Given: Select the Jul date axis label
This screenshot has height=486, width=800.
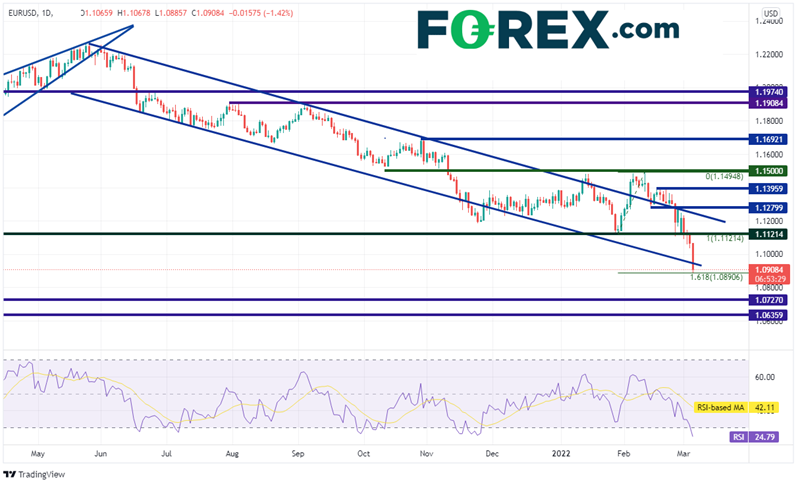Looking at the screenshot, I should coord(166,453).
